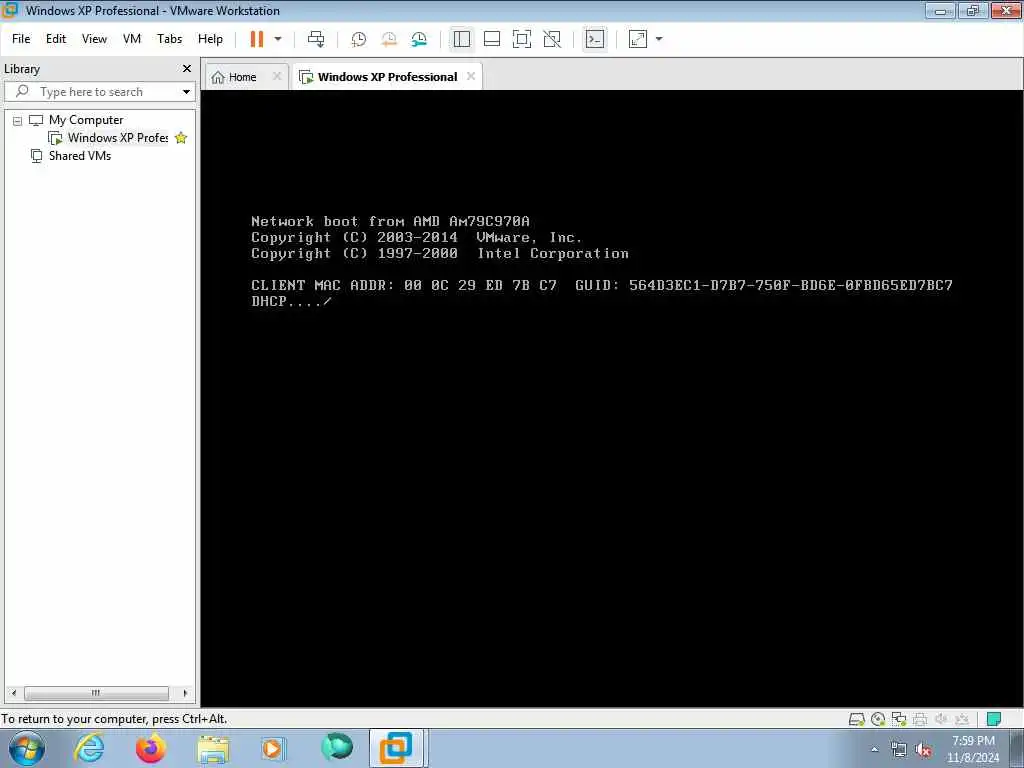Image resolution: width=1024 pixels, height=768 pixels.
Task: Click the hard disk status icon
Action: (x=857, y=719)
